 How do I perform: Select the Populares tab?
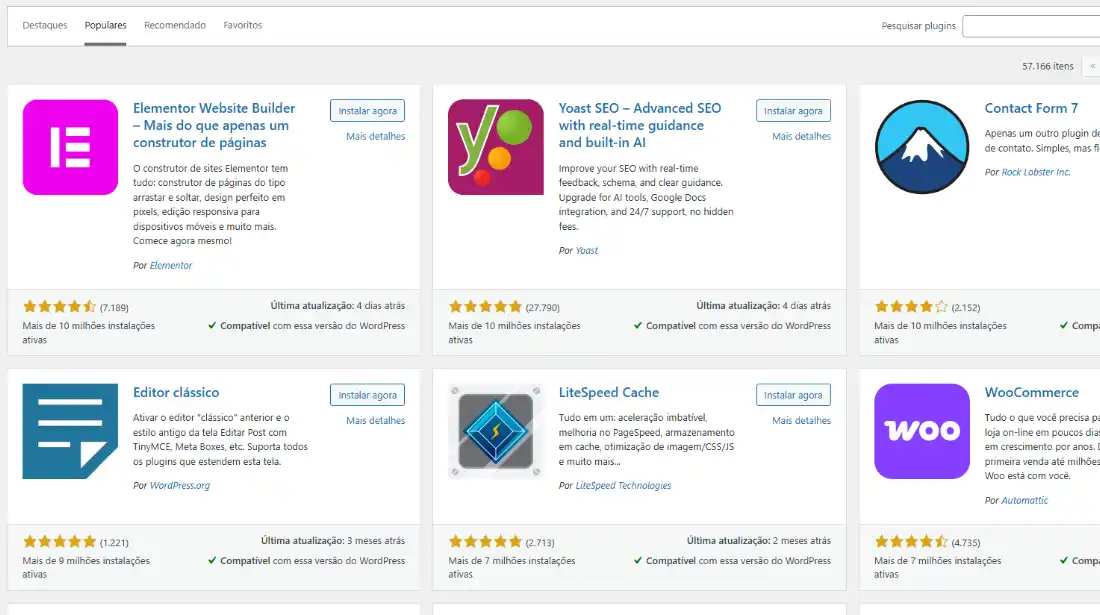[x=105, y=25]
